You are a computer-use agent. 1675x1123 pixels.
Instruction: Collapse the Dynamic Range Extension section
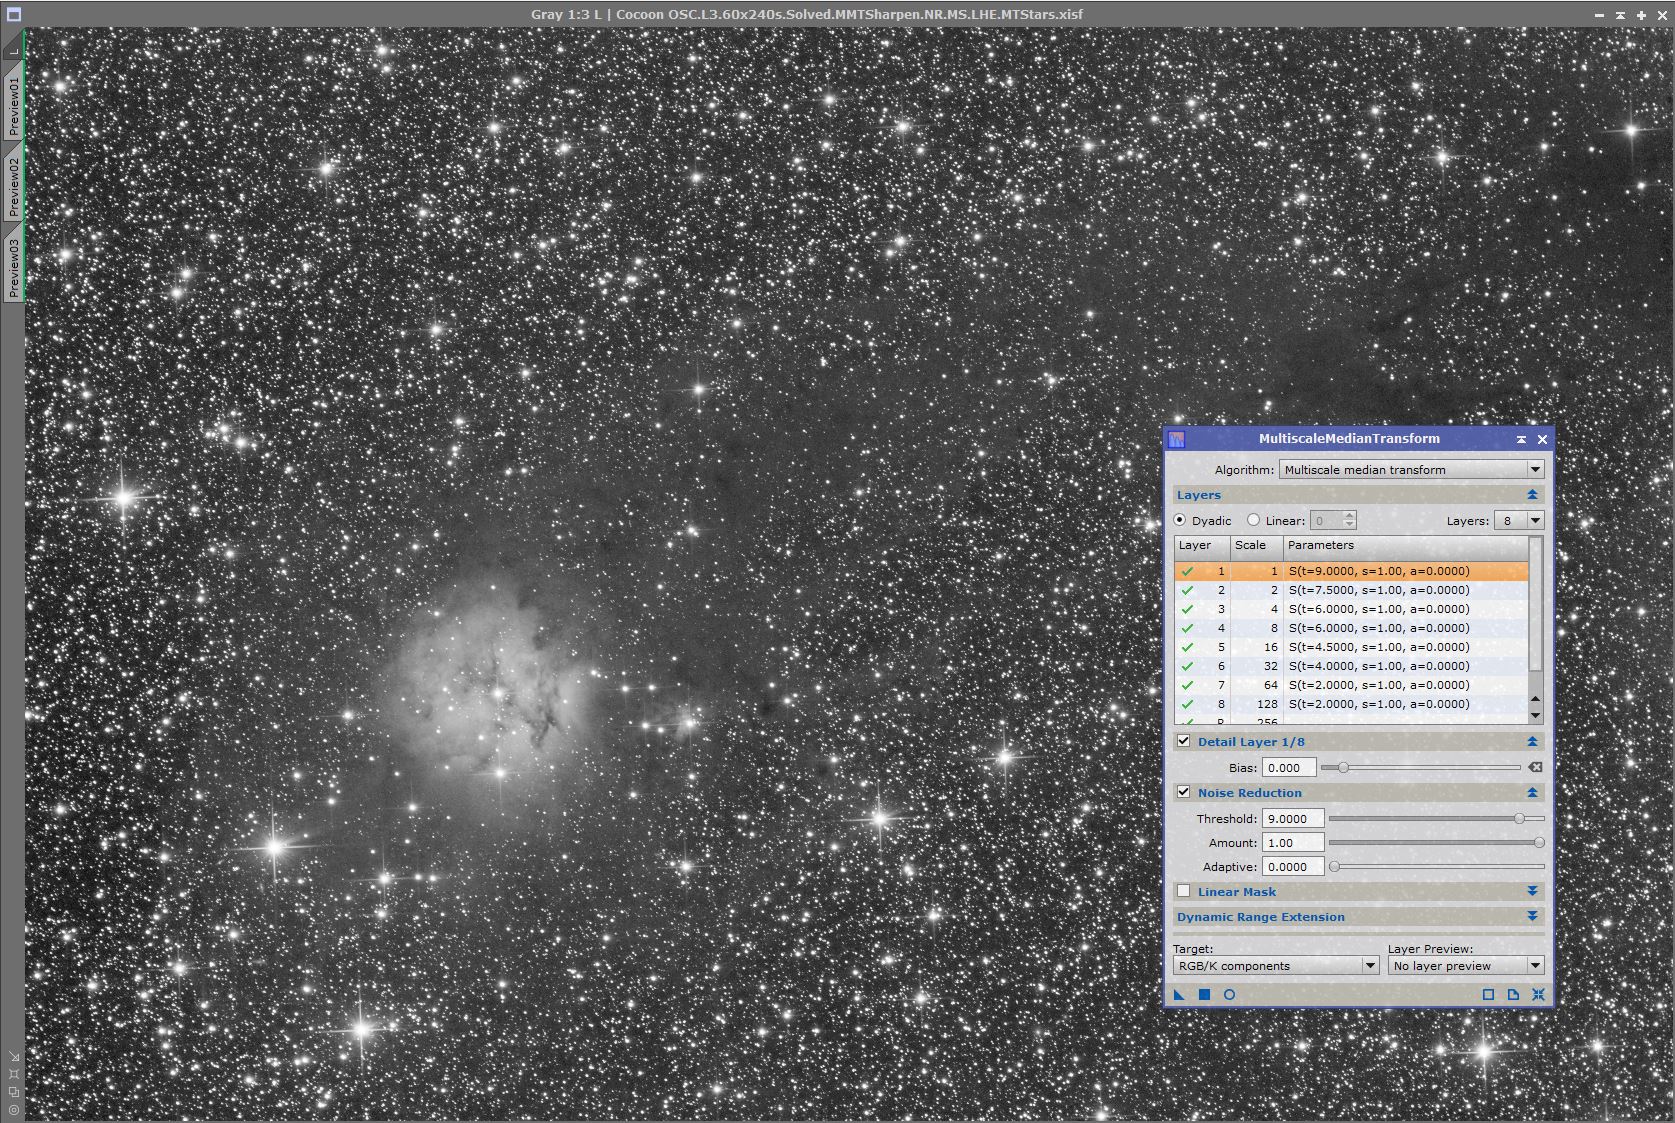[1530, 916]
